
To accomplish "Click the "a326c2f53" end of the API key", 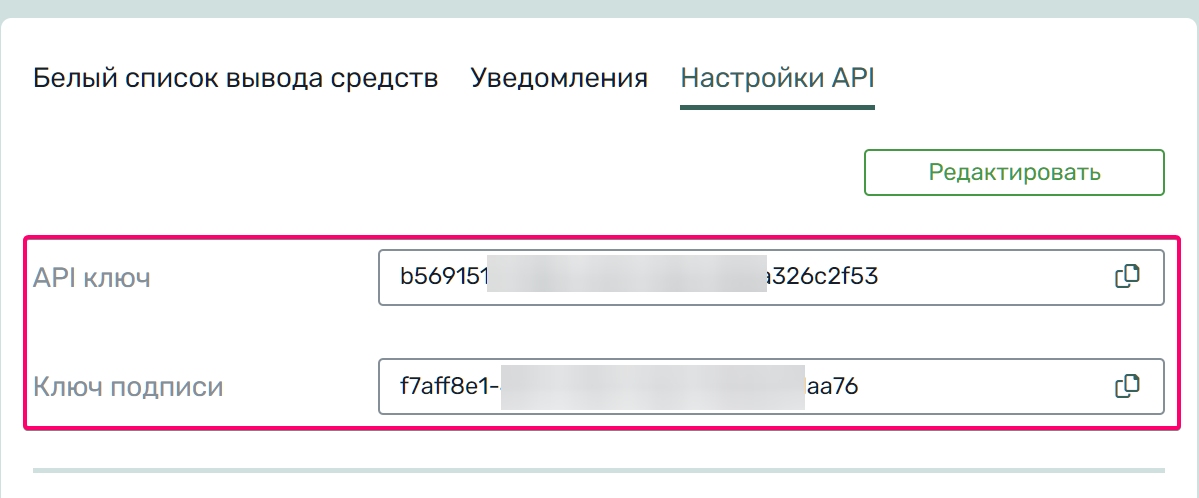I will coord(821,277).
